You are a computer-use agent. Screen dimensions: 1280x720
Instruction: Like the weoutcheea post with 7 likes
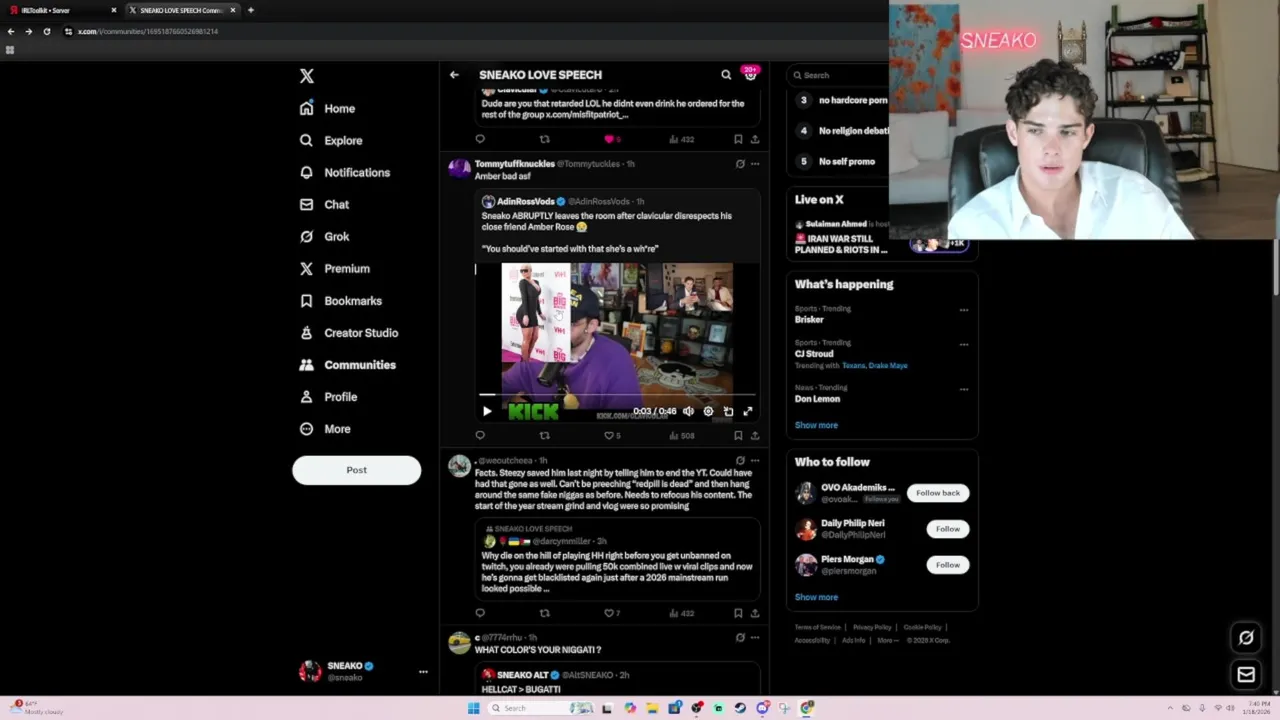tap(612, 613)
